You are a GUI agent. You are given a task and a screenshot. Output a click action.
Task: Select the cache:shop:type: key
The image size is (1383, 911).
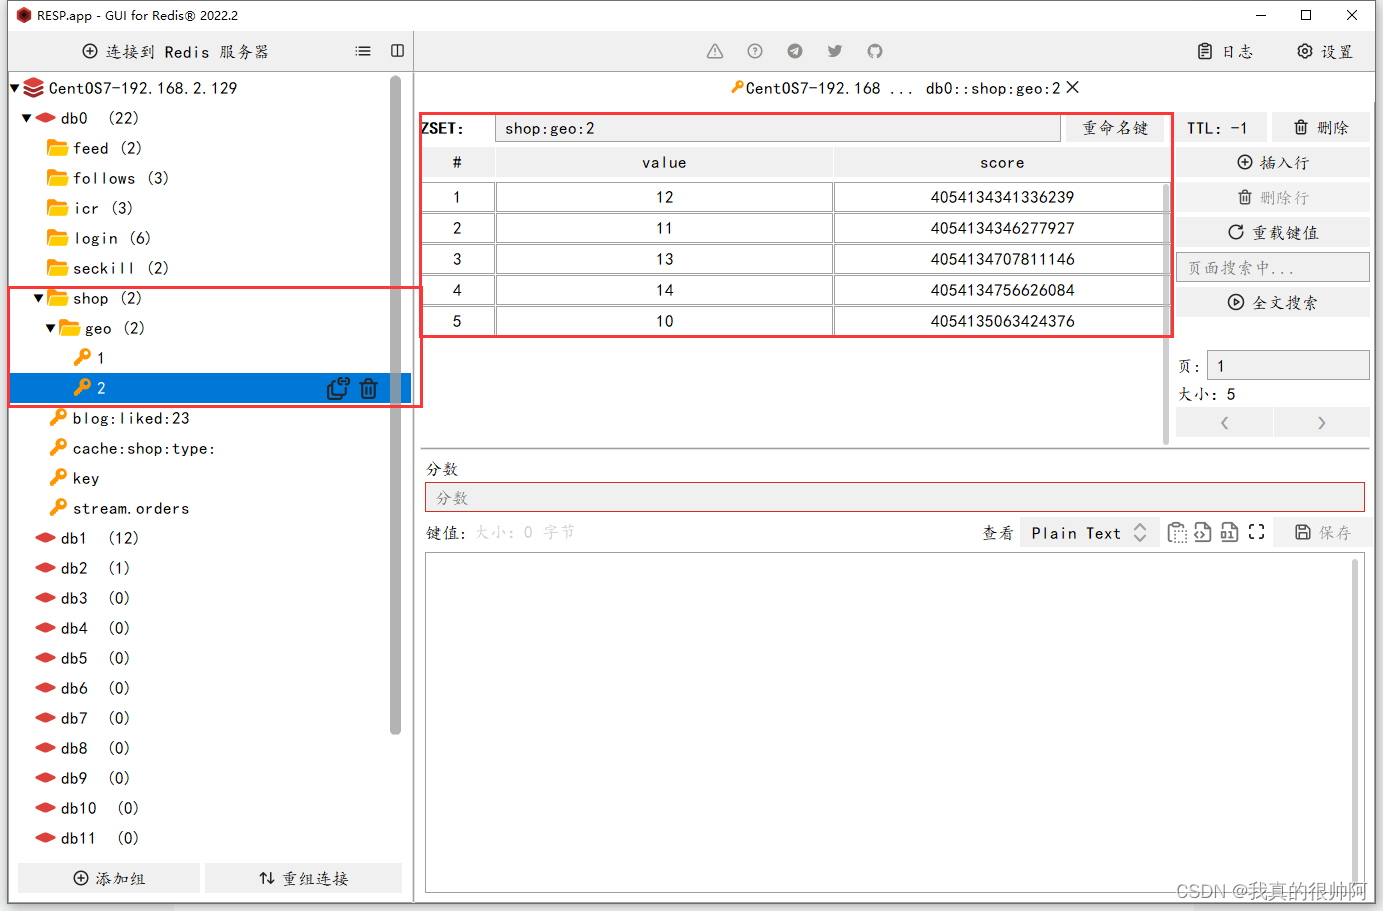click(x=143, y=448)
